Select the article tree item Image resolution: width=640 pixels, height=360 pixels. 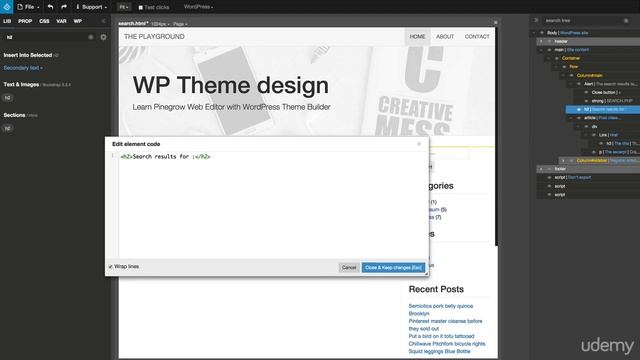tap(603, 118)
